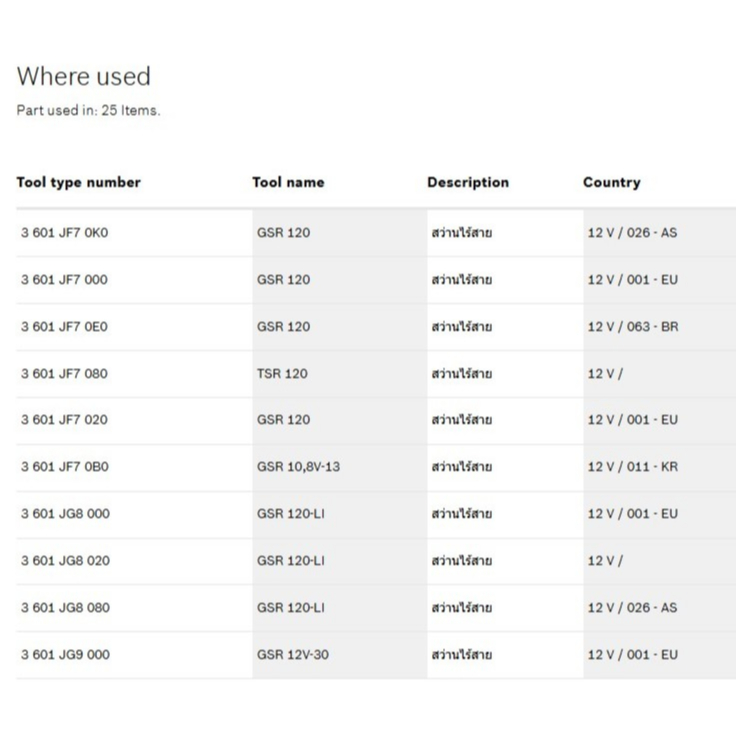Select tool type number 3 601 JF7 000

click(x=64, y=280)
